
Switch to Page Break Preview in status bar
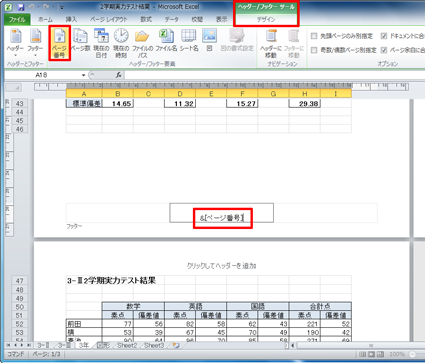(380, 354)
